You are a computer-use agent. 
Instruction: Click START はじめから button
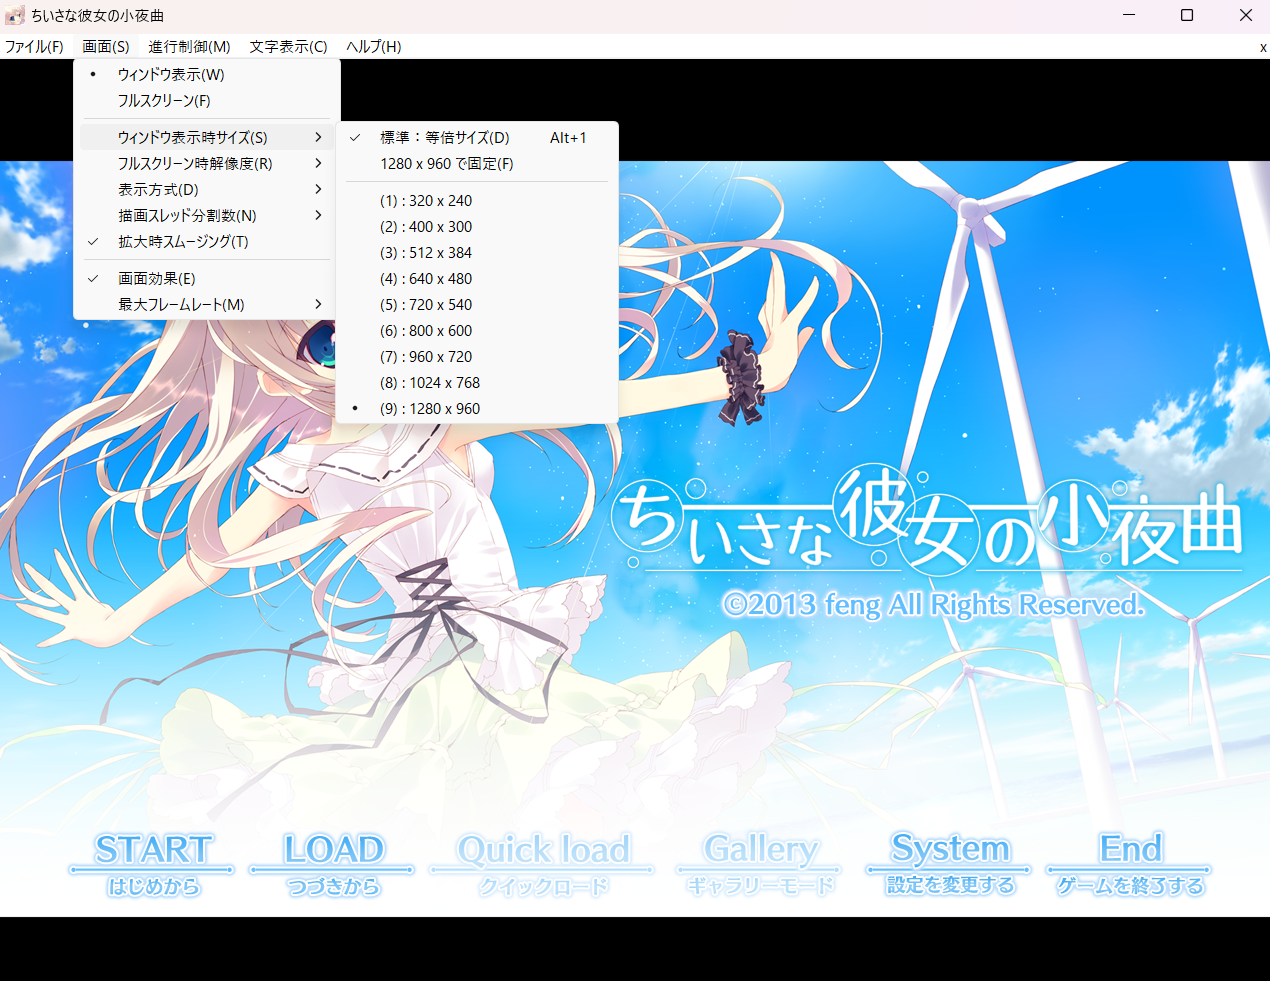(x=153, y=865)
